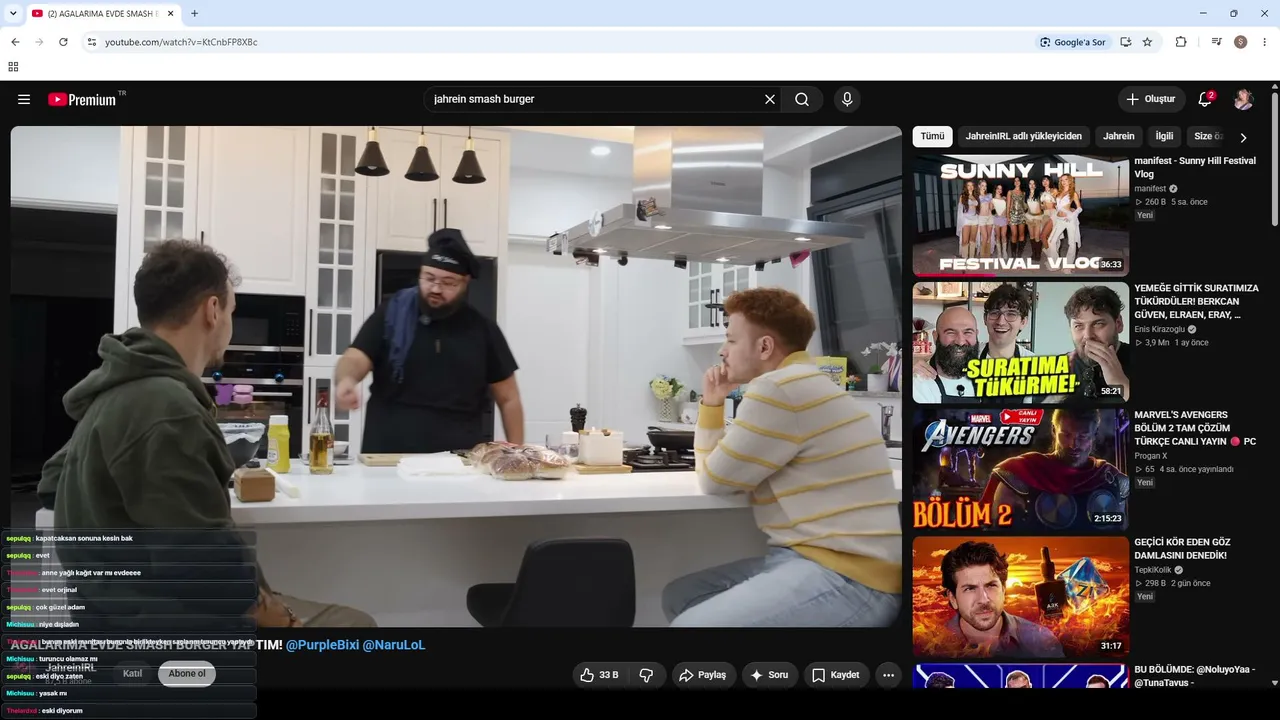This screenshot has height=720, width=1280.
Task: Open the YouTube guide hamburger menu
Action: pyautogui.click(x=24, y=99)
